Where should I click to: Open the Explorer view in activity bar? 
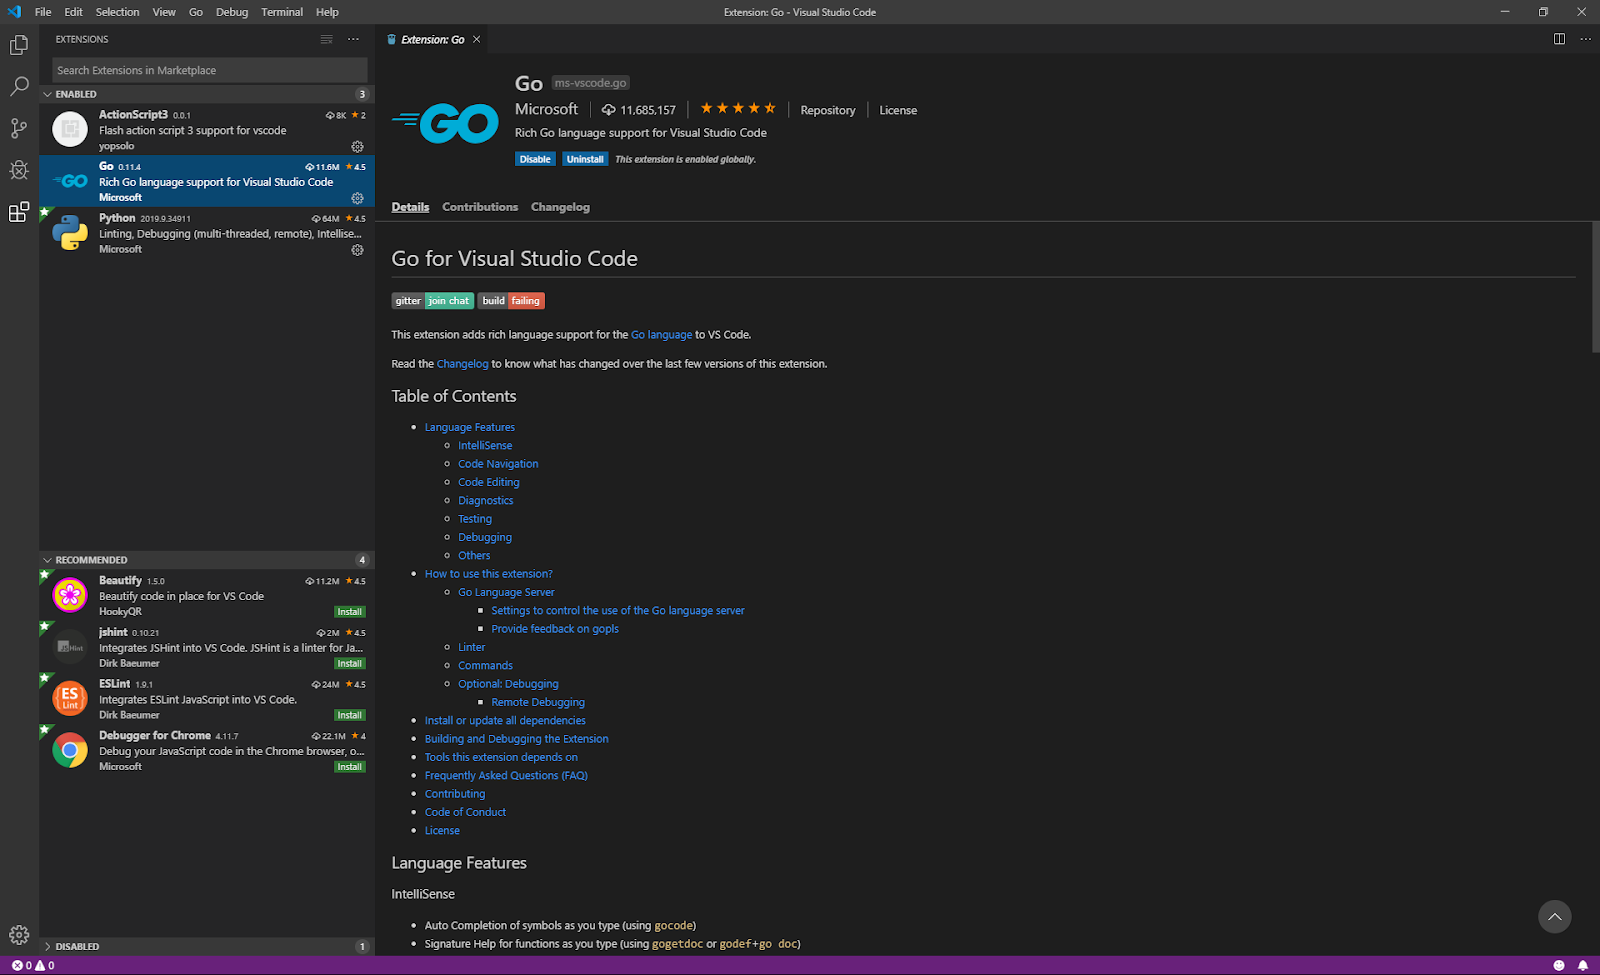pyautogui.click(x=19, y=45)
